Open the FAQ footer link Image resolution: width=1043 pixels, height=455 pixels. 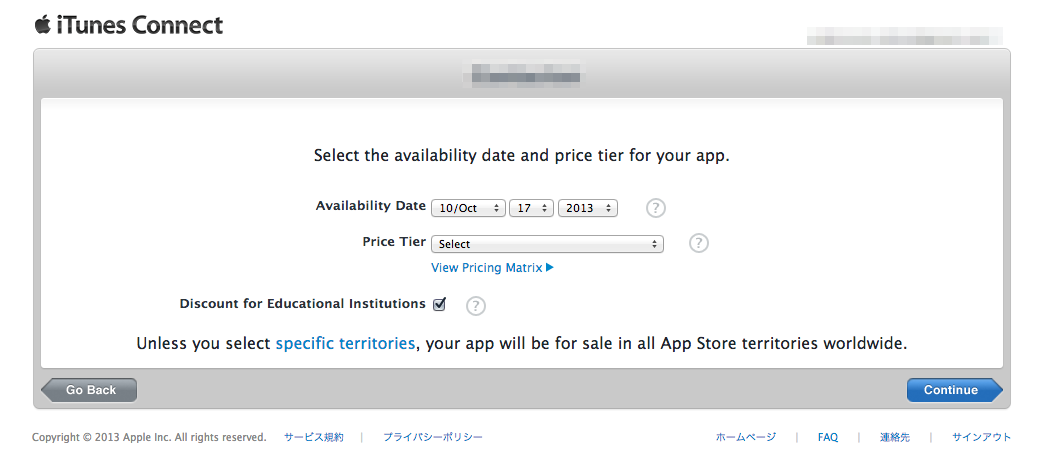[827, 437]
